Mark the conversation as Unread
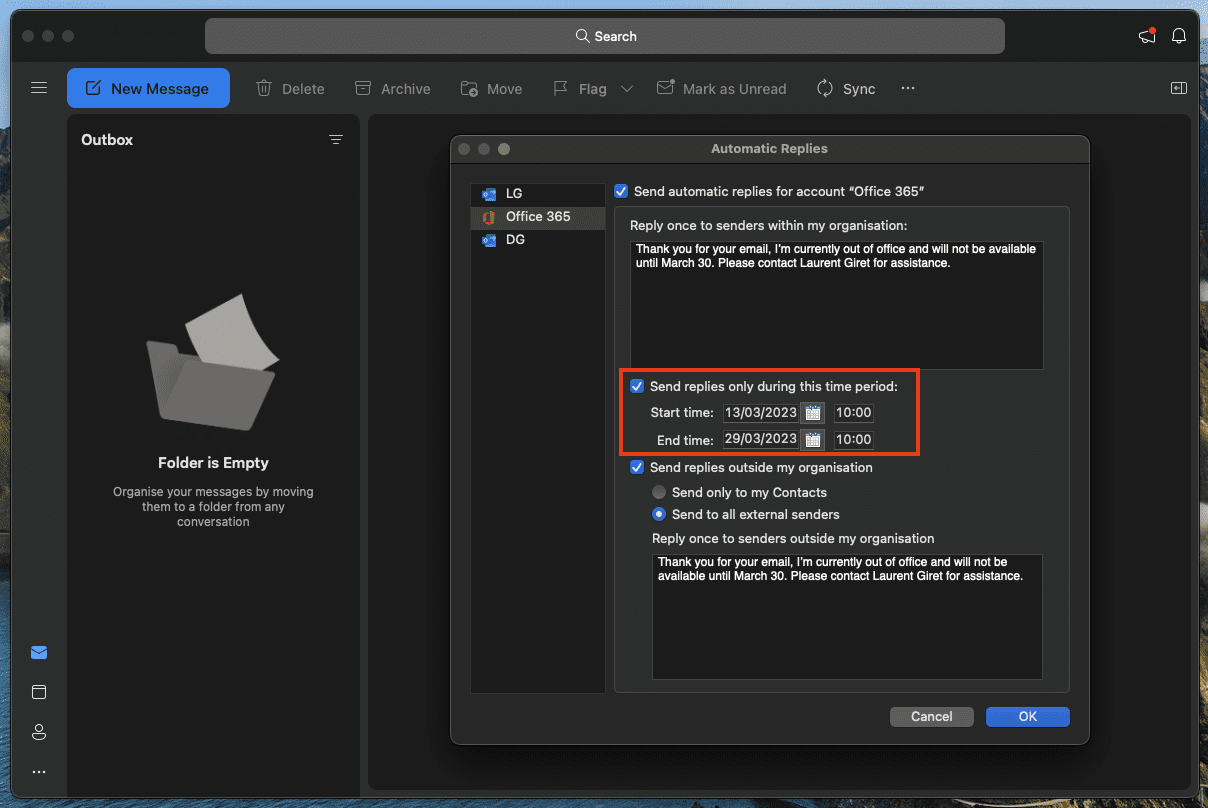This screenshot has height=808, width=1208. pyautogui.click(x=721, y=88)
